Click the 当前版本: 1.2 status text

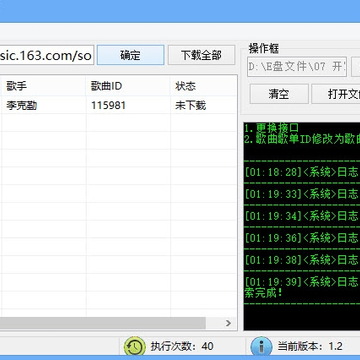point(310,346)
